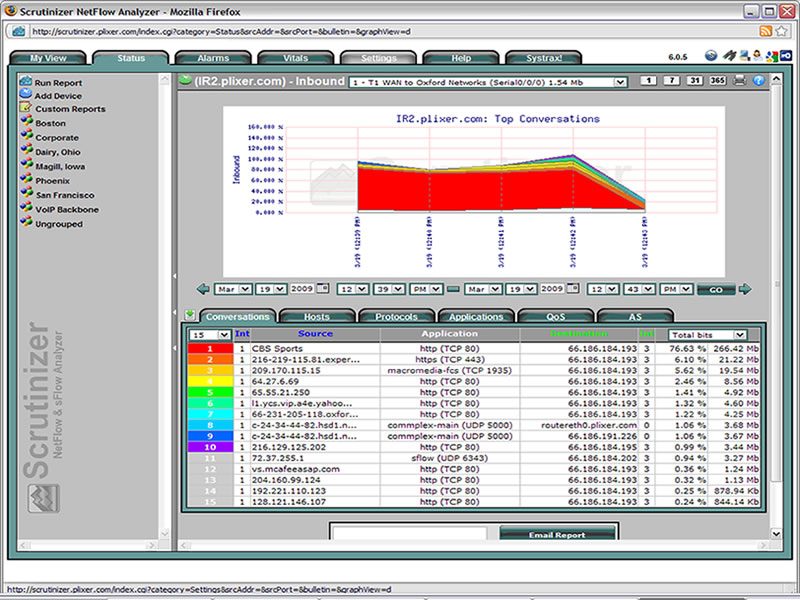Viewport: 800px width, 600px height.
Task: Click the Run Report icon
Action: [26, 81]
